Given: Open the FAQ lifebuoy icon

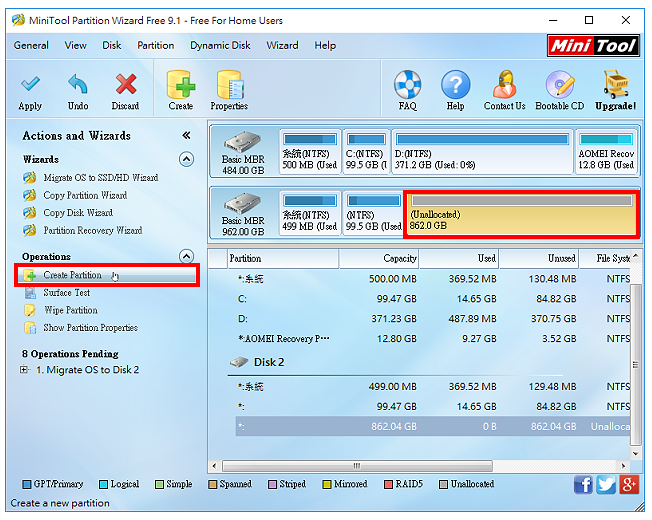Looking at the screenshot, I should [408, 84].
